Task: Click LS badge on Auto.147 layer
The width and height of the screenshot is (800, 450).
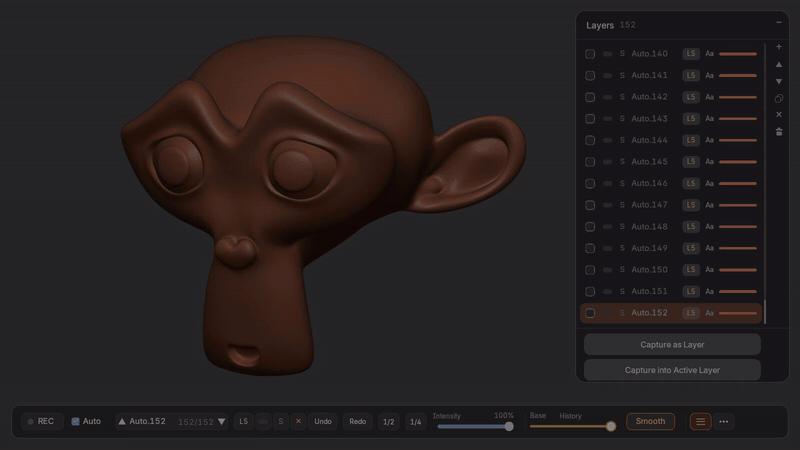Action: (x=691, y=205)
